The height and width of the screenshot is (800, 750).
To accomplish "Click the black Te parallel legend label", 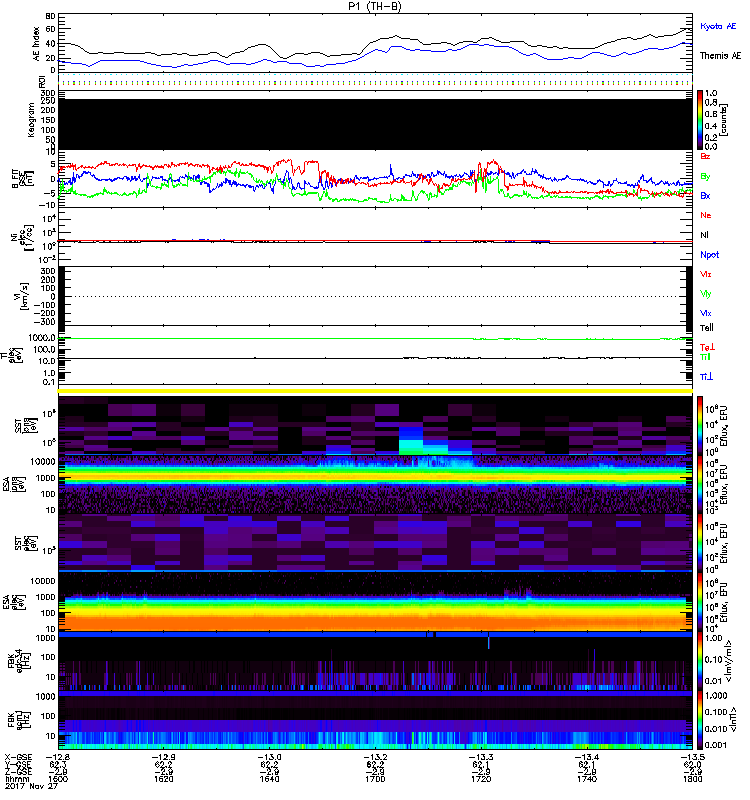I will [707, 328].
